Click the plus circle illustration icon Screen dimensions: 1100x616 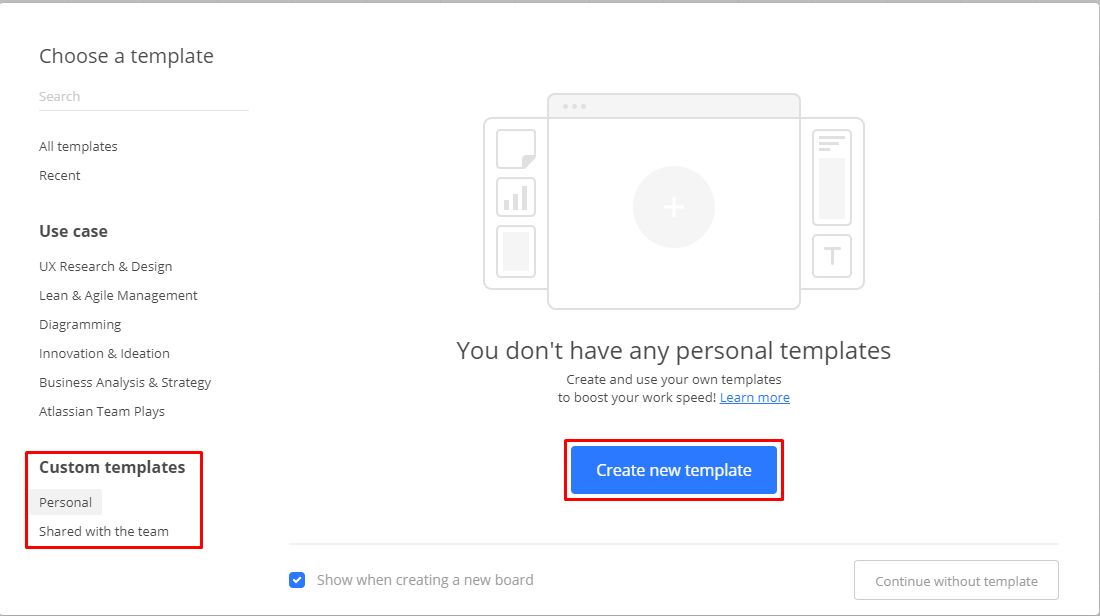673,207
